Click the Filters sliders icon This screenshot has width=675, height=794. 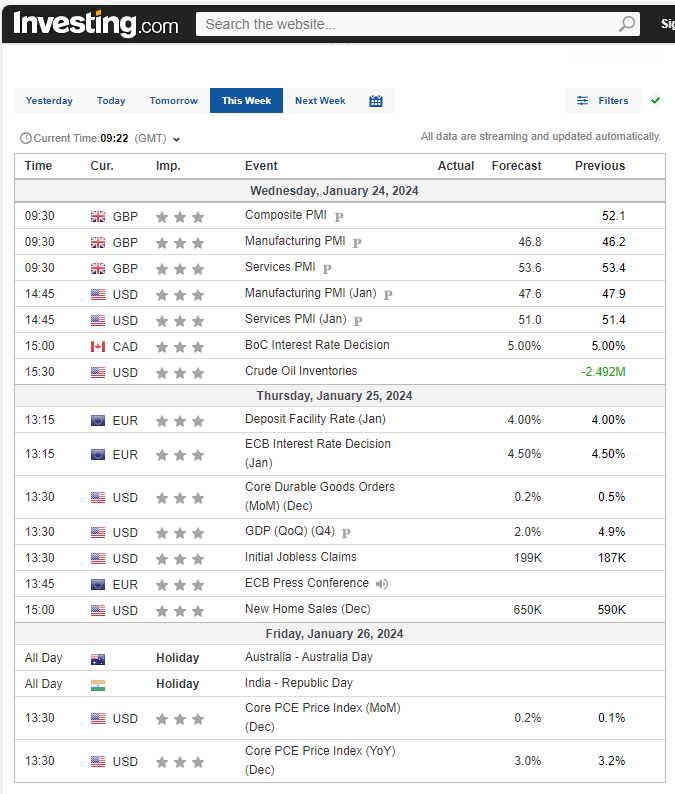pos(582,101)
